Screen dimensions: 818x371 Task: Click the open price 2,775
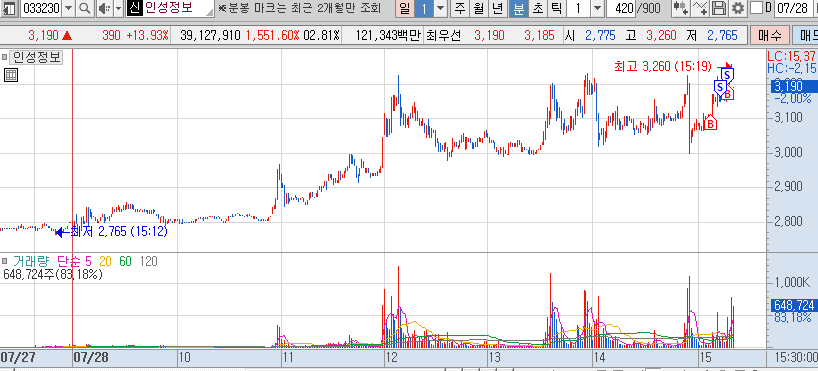[600, 35]
